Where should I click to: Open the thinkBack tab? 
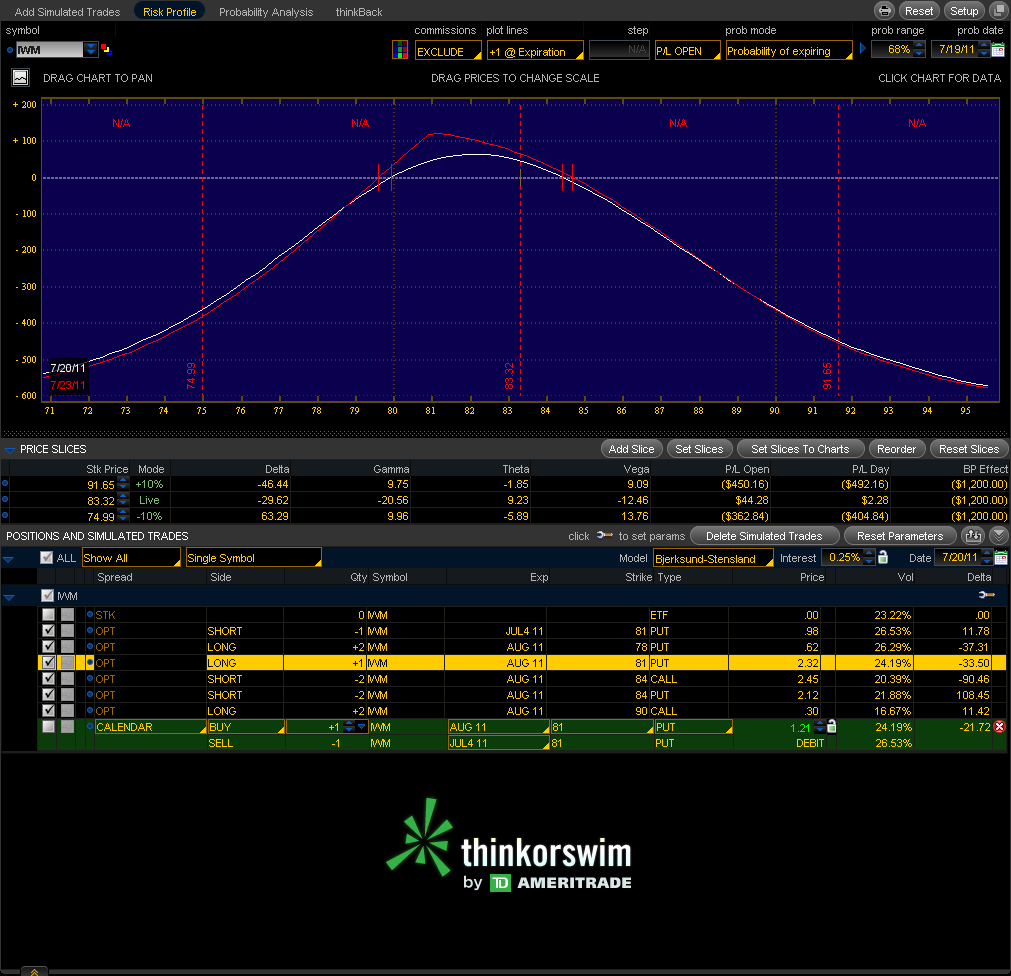pos(358,12)
